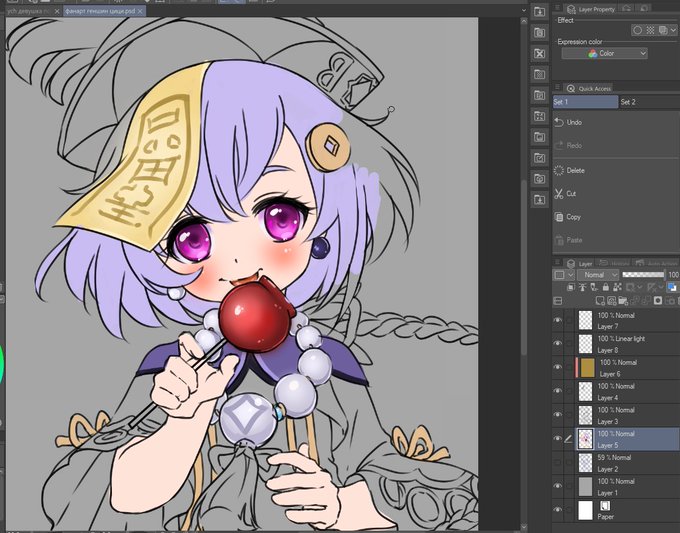Click the Change Layer Color icon
680x533 pixels.
[x=672, y=287]
